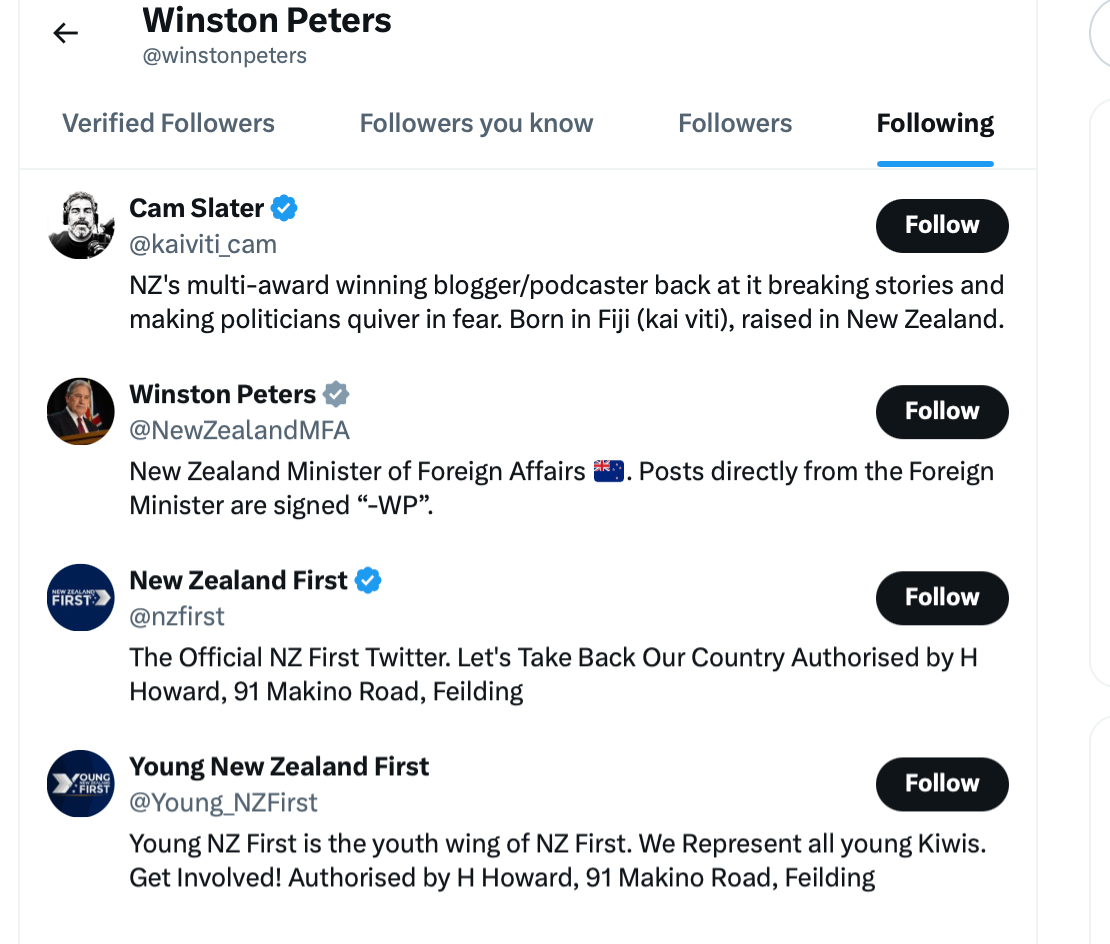
Task: Follow the @NewZealandMFA account
Action: 941,411
